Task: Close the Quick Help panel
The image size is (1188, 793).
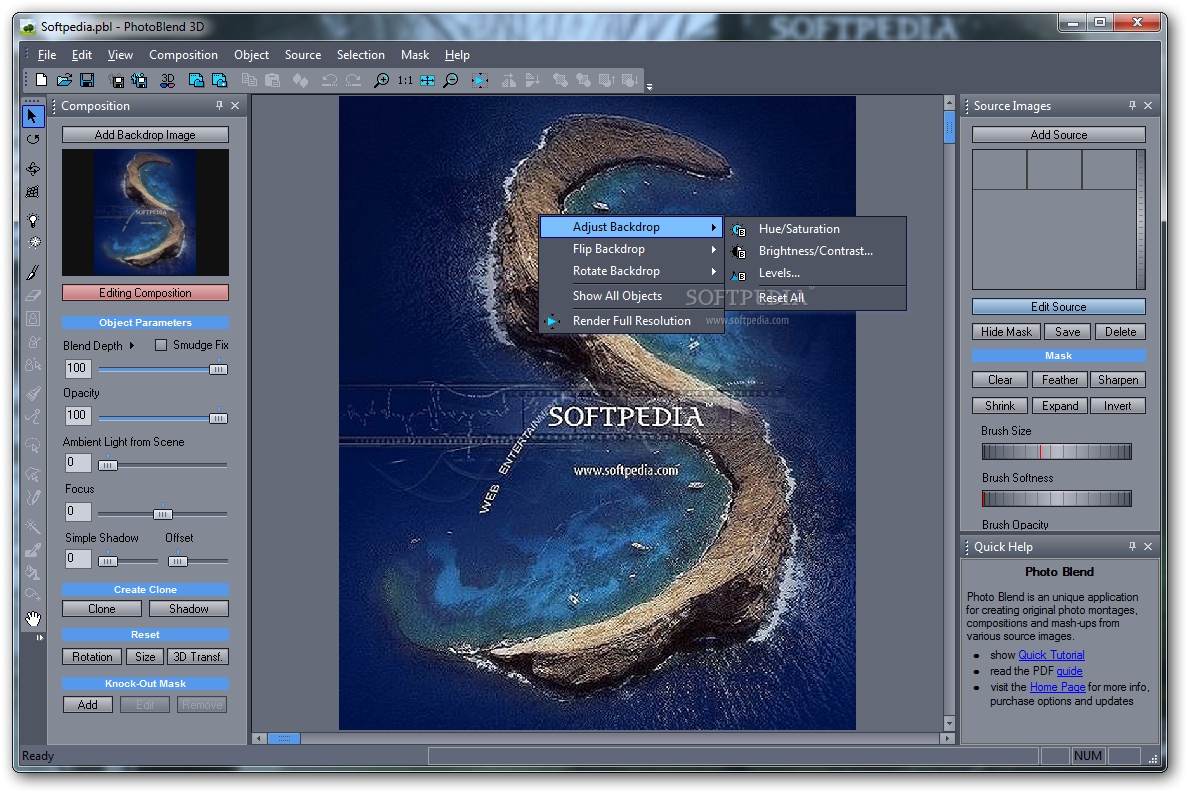Action: point(1148,546)
